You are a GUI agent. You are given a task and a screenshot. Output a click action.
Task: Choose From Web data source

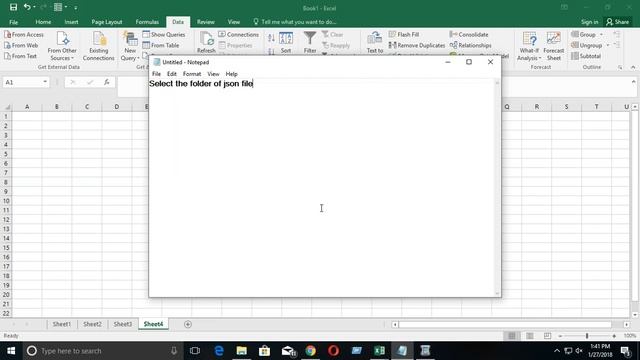(21, 45)
